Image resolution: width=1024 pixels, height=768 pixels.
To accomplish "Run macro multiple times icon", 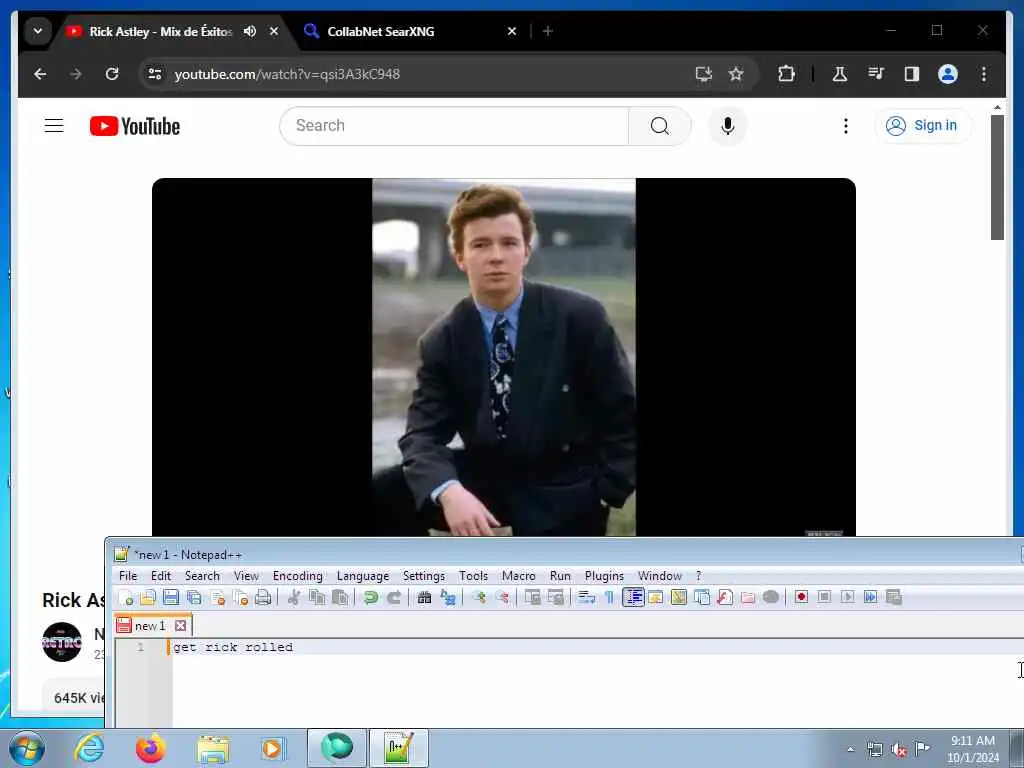I will tap(870, 597).
